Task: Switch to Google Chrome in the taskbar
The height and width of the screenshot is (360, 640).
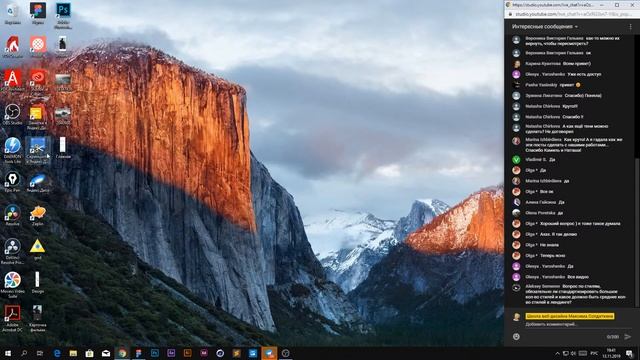Action: [122, 353]
